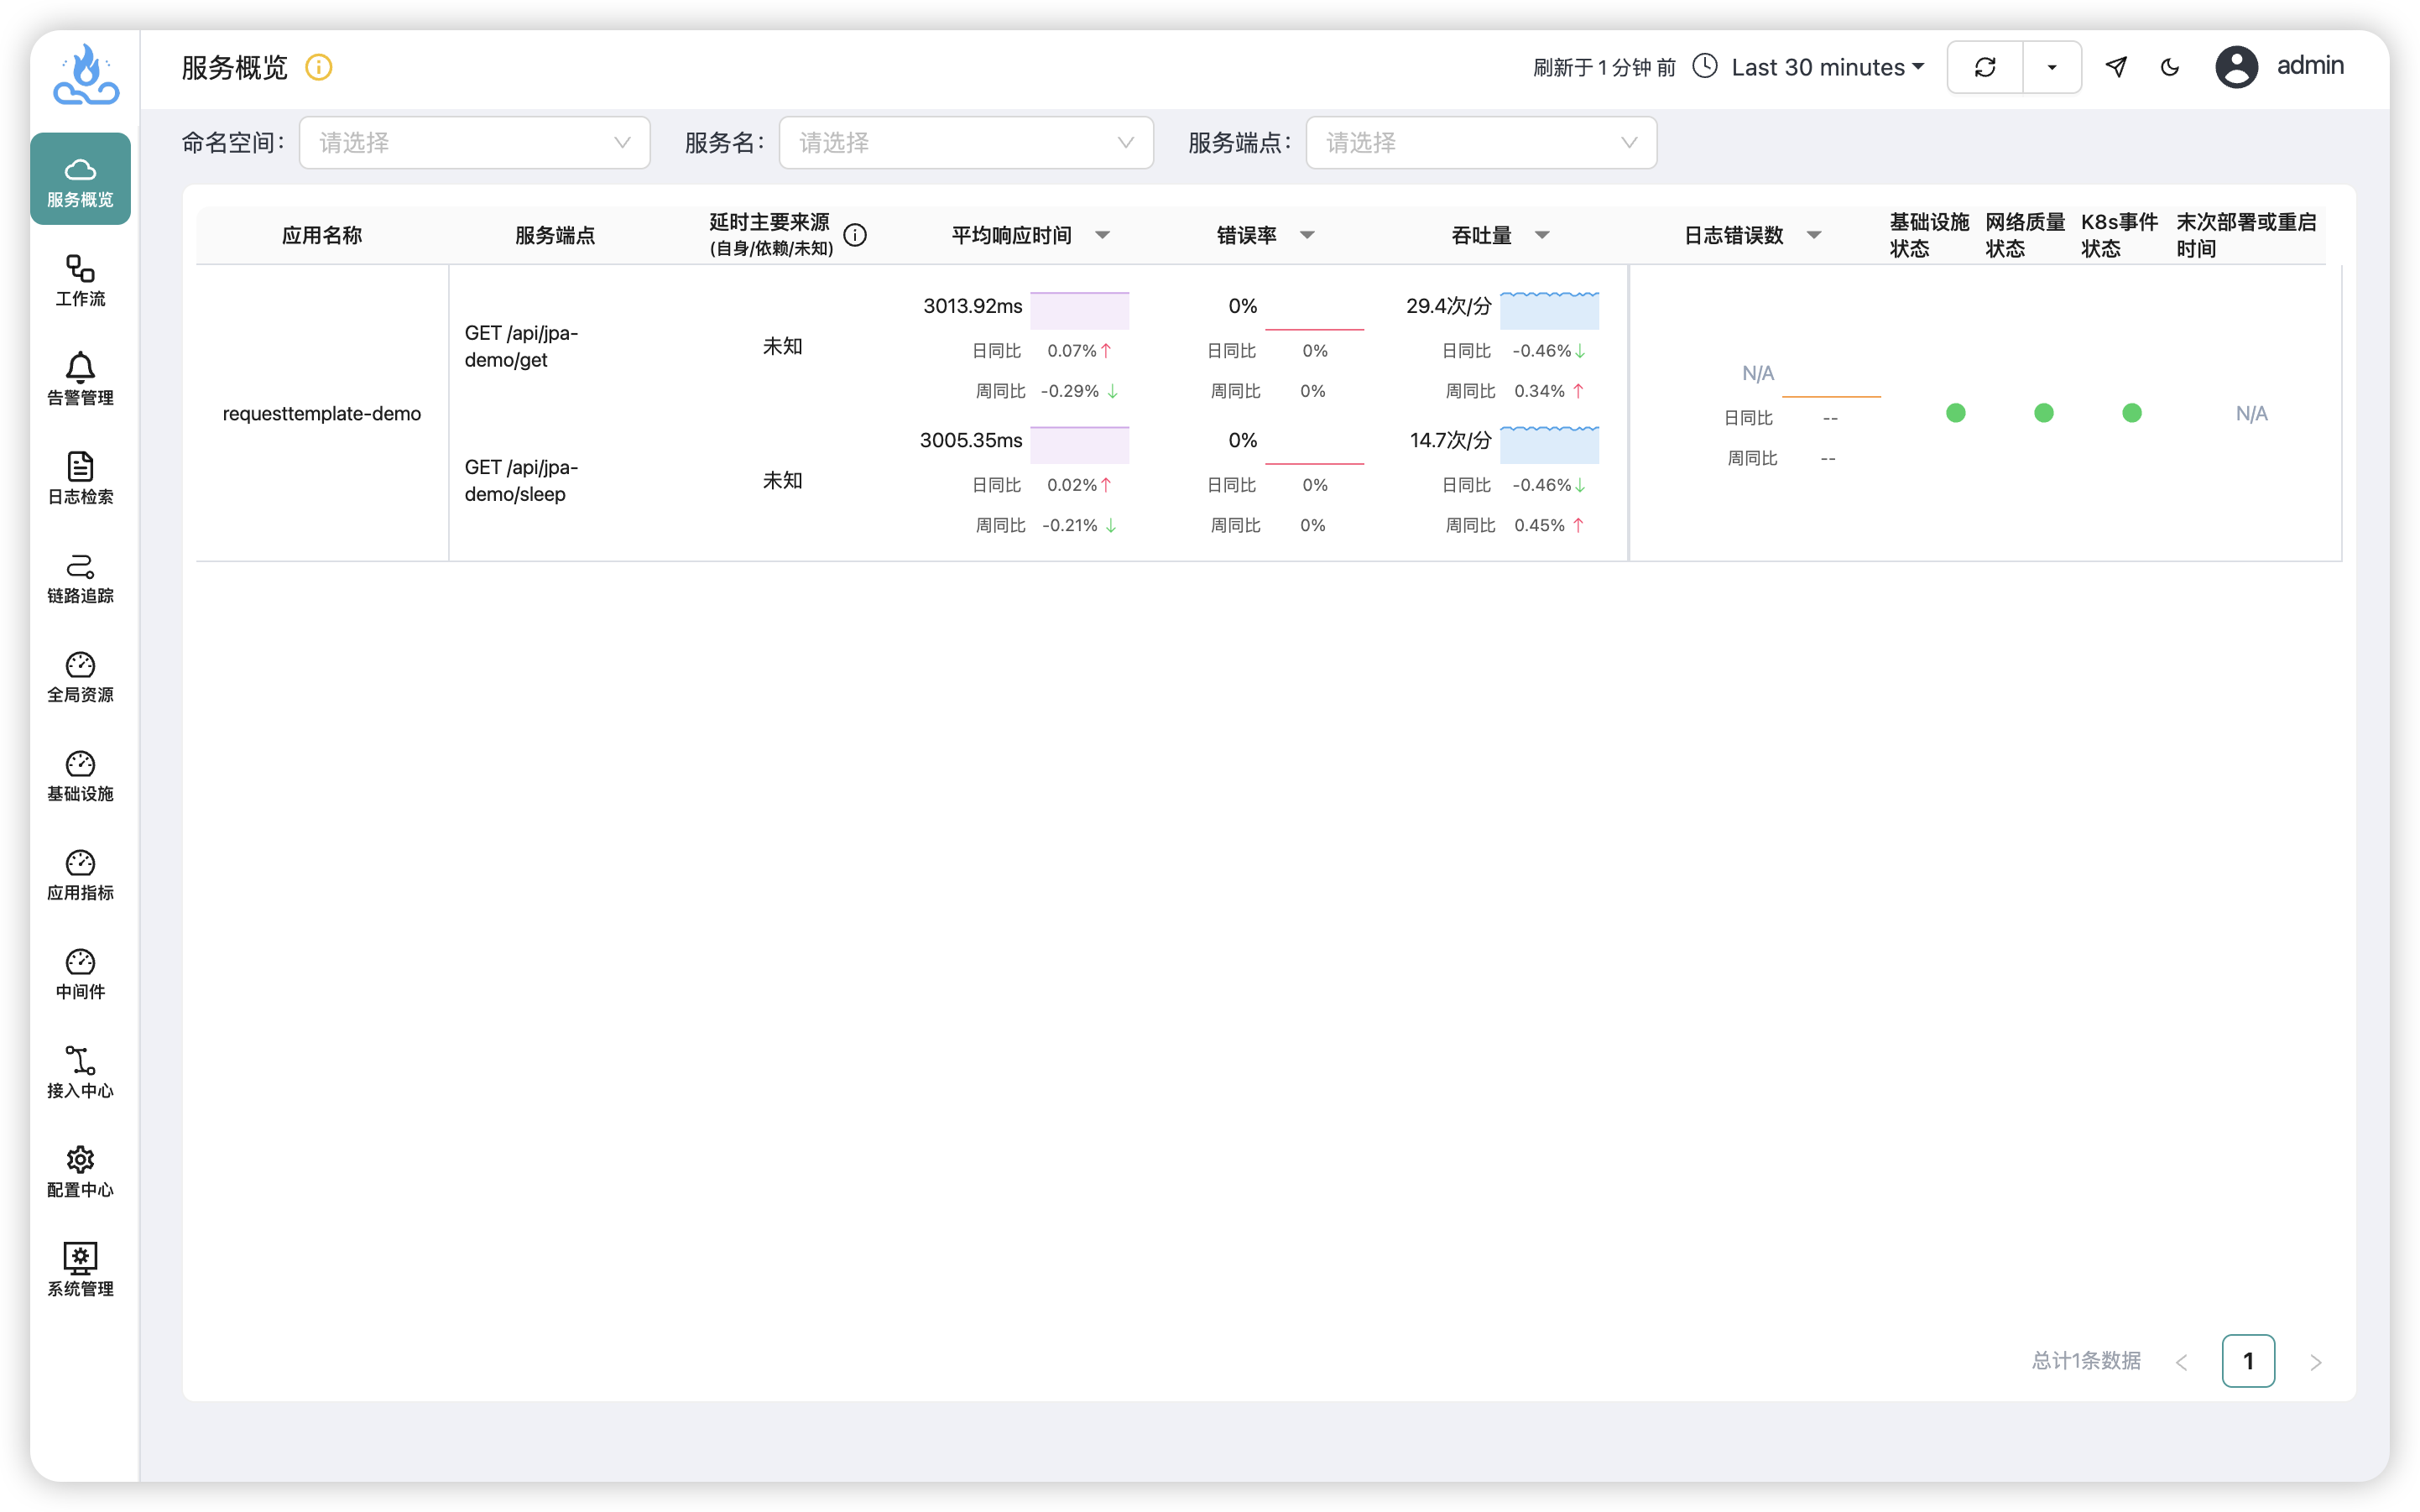2420x1512 pixels.
Task: Sort by 平均响应时间 column arrow
Action: pyautogui.click(x=1102, y=235)
